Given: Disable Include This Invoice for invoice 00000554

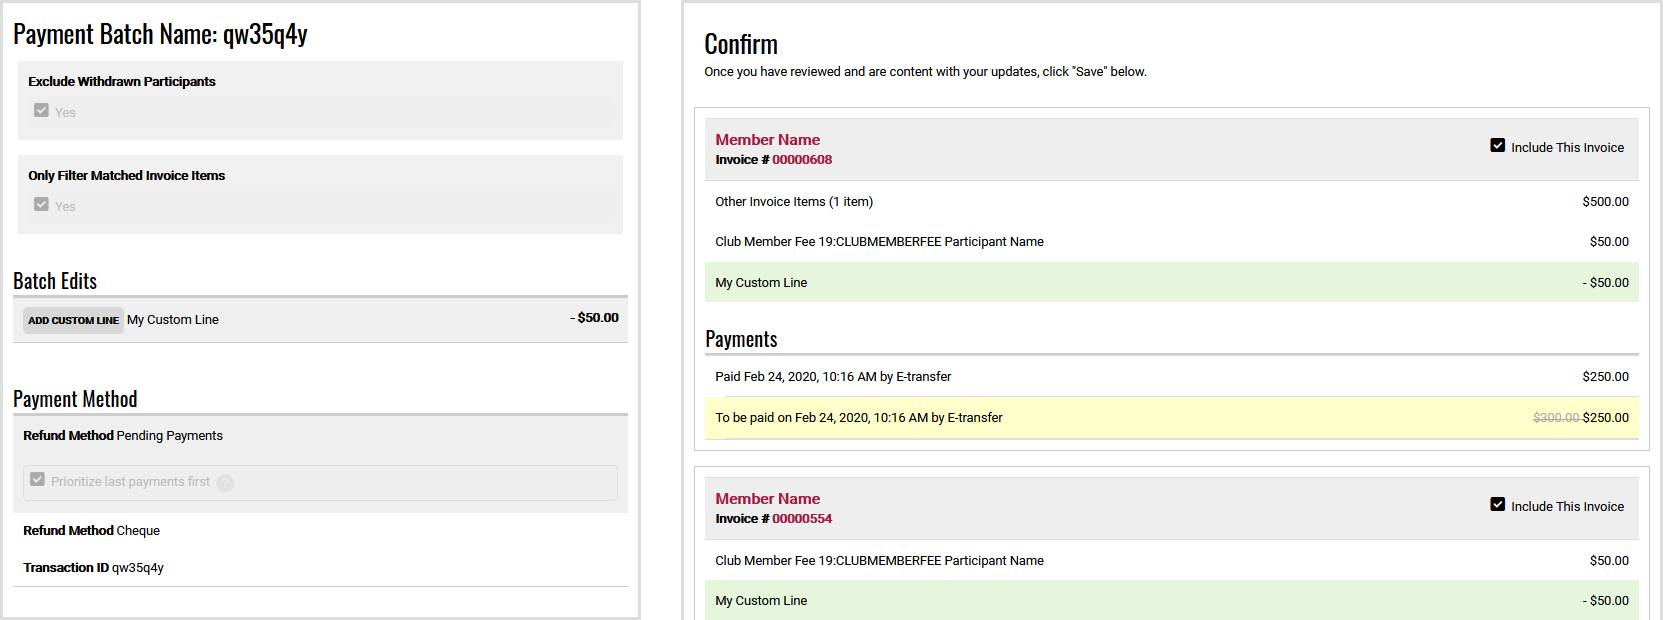Looking at the screenshot, I should pyautogui.click(x=1497, y=504).
